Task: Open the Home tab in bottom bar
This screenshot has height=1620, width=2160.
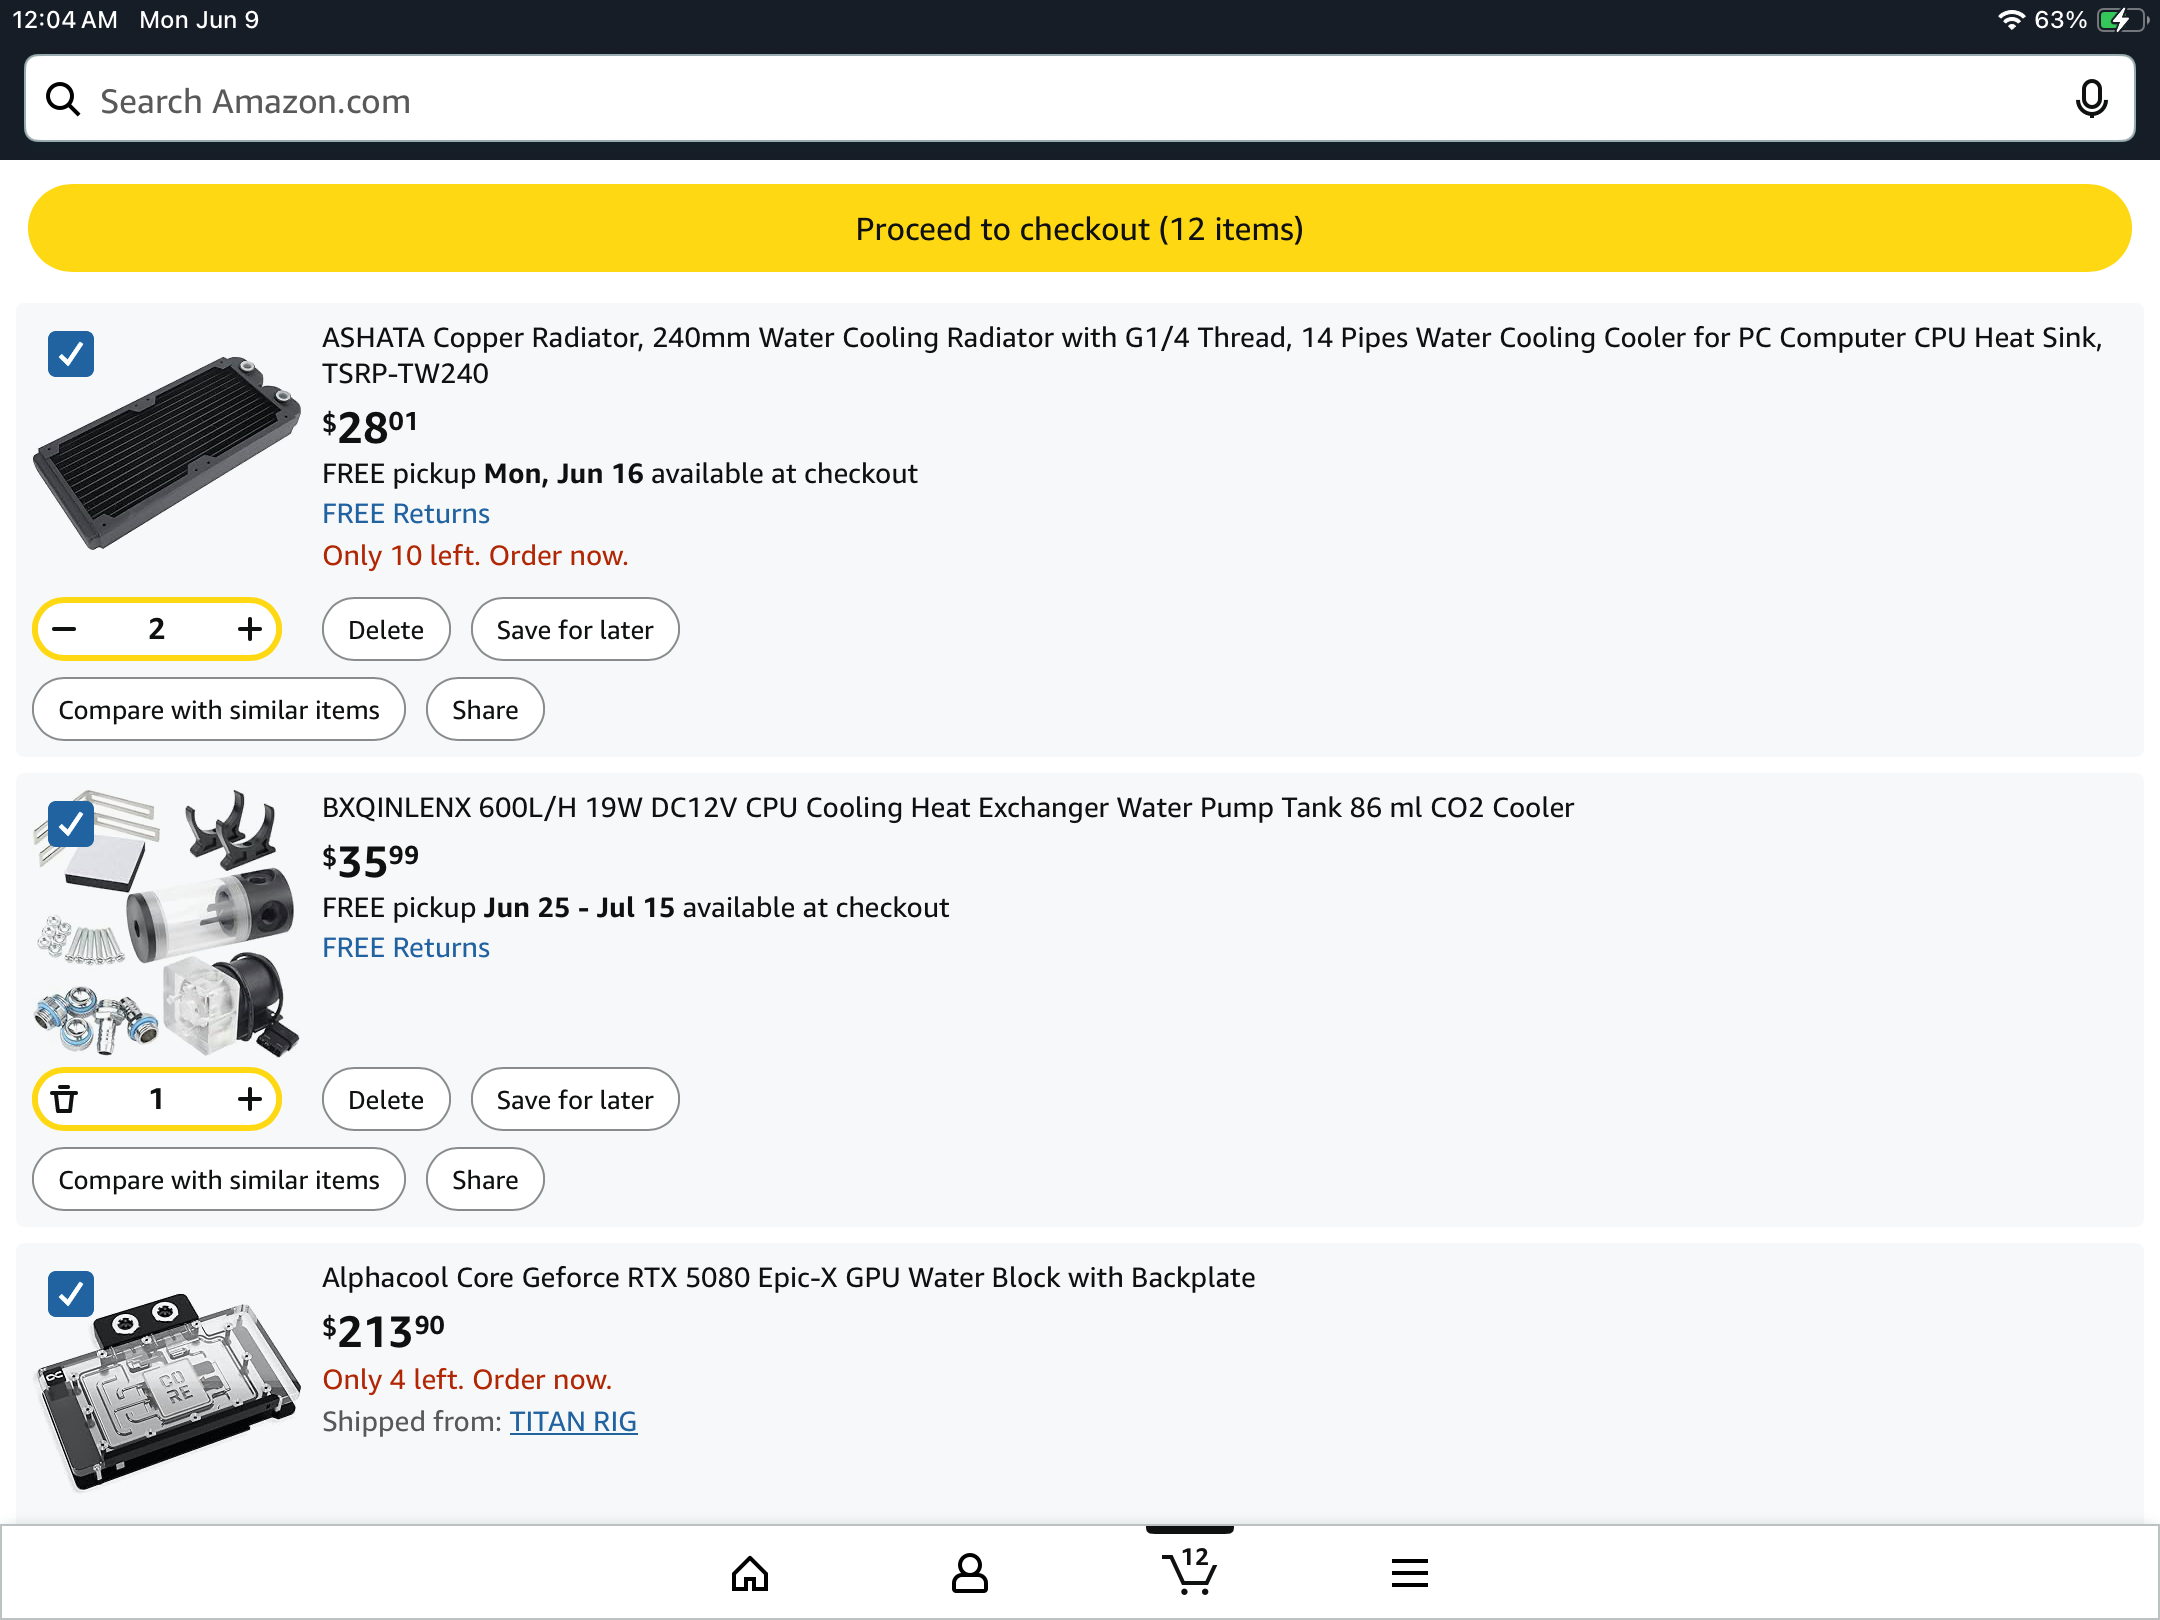Action: click(x=749, y=1574)
